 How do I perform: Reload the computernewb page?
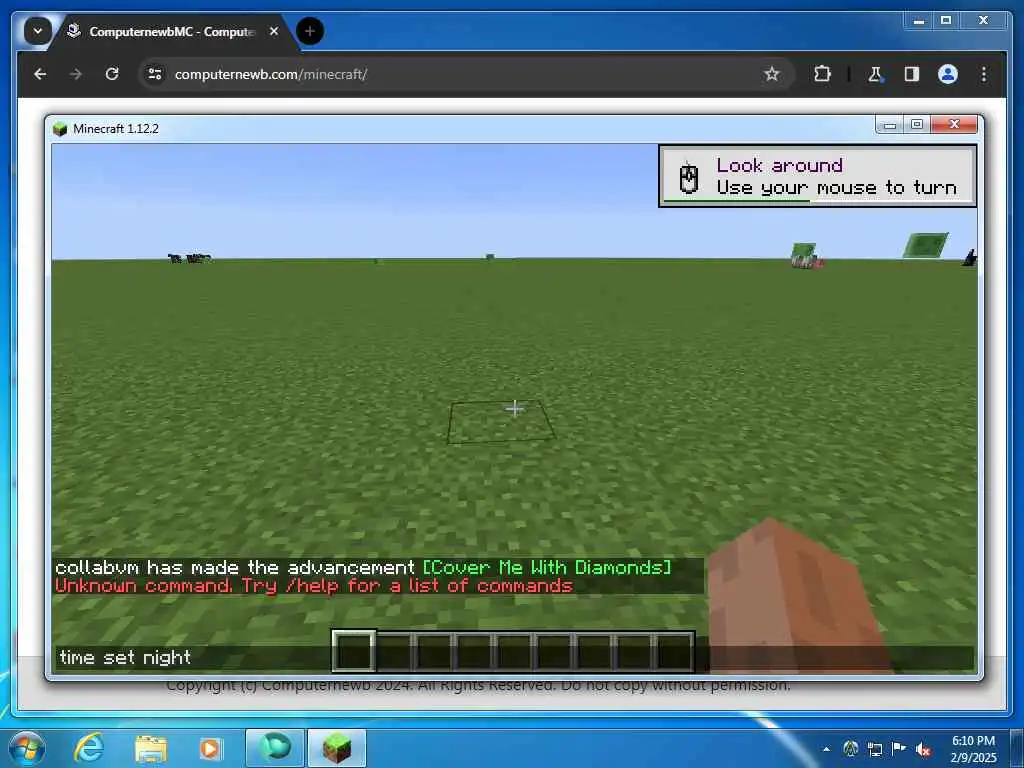tap(112, 74)
